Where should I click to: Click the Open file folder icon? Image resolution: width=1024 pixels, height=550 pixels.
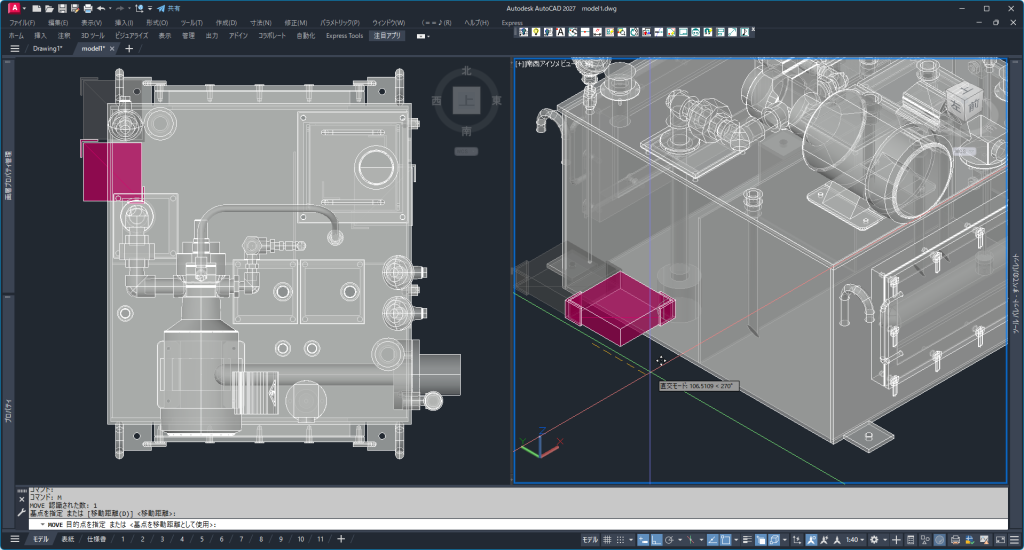pyautogui.click(x=49, y=8)
